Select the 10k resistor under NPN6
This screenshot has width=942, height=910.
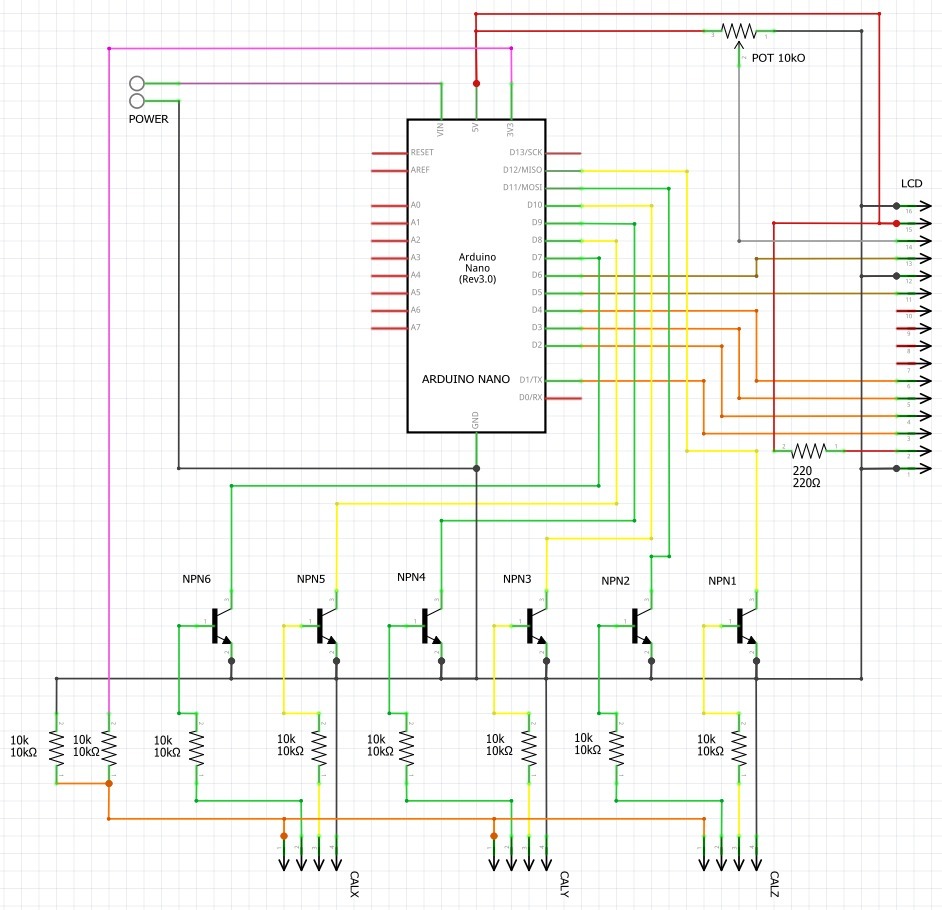(x=196, y=748)
